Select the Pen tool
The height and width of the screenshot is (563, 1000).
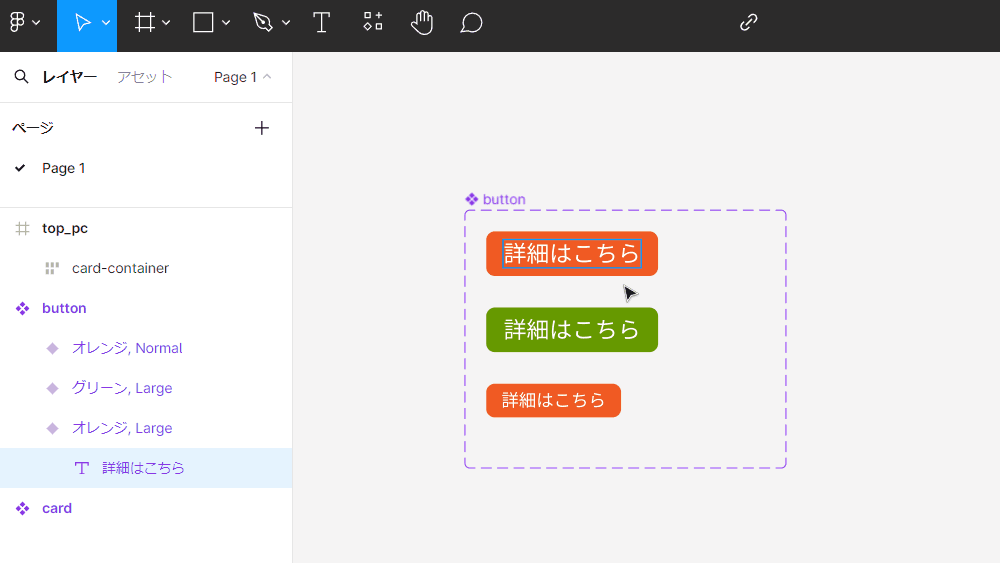tap(263, 23)
